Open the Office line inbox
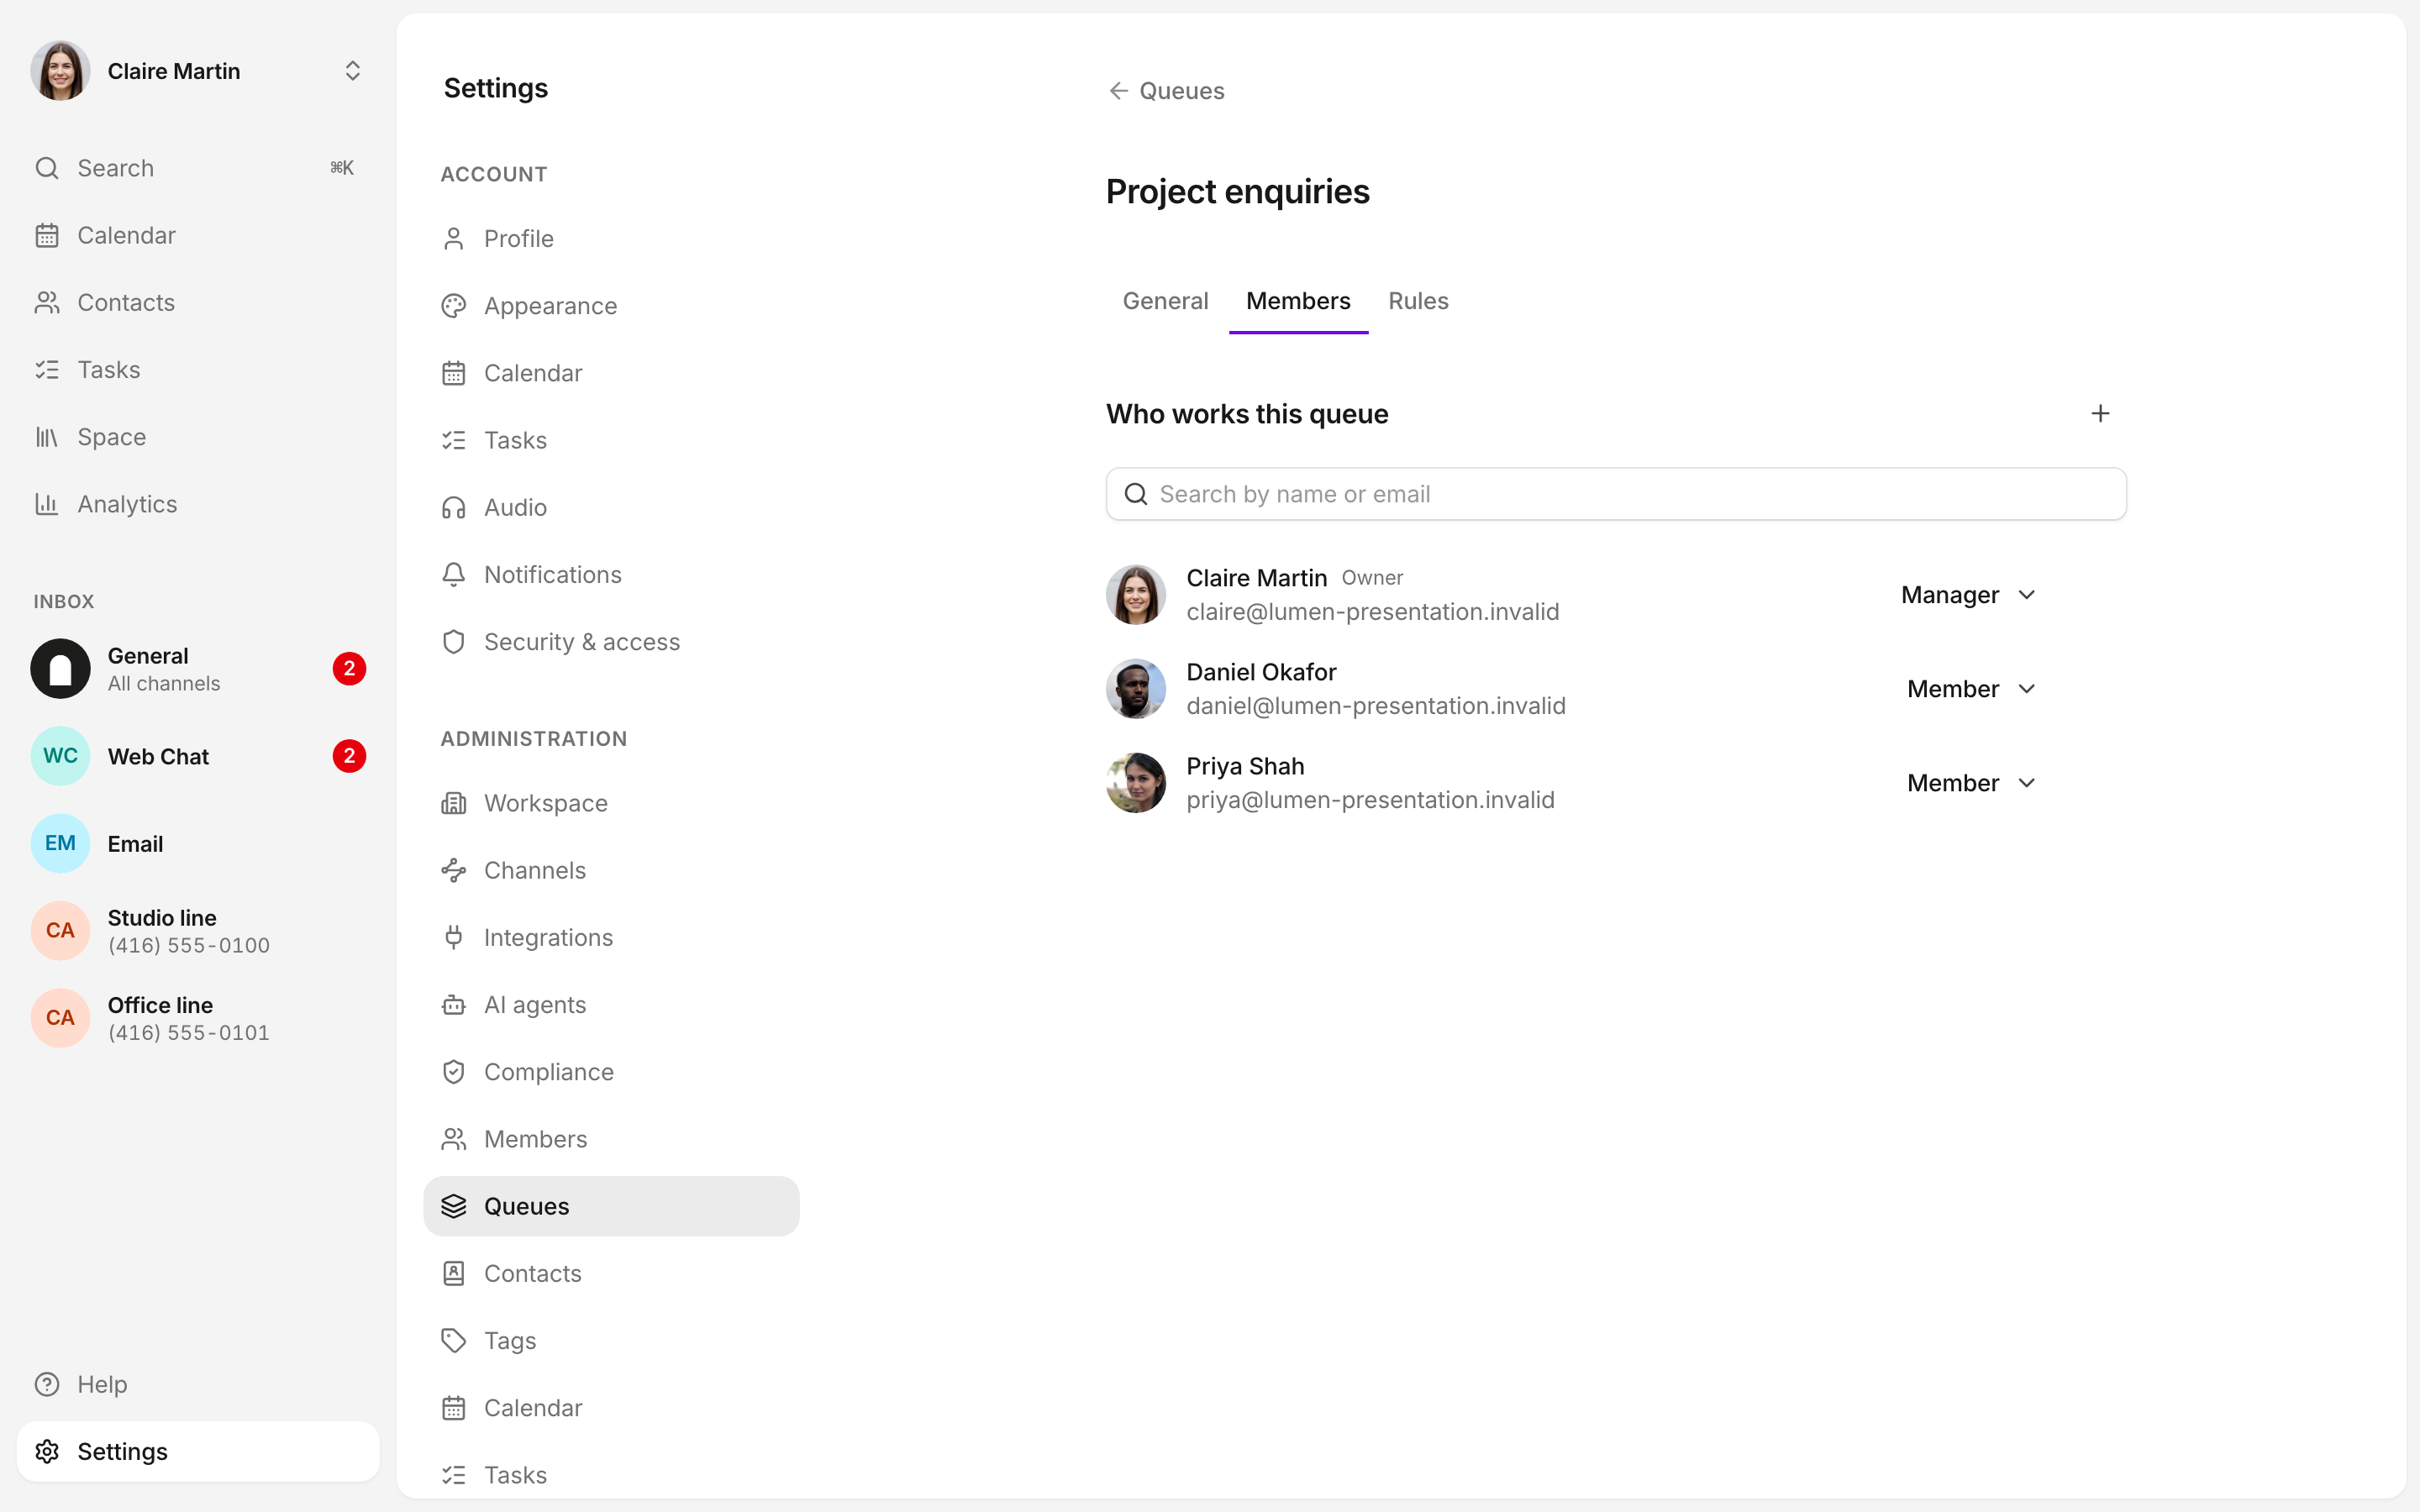Screen dimensions: 2420x1512 coord(198,1018)
